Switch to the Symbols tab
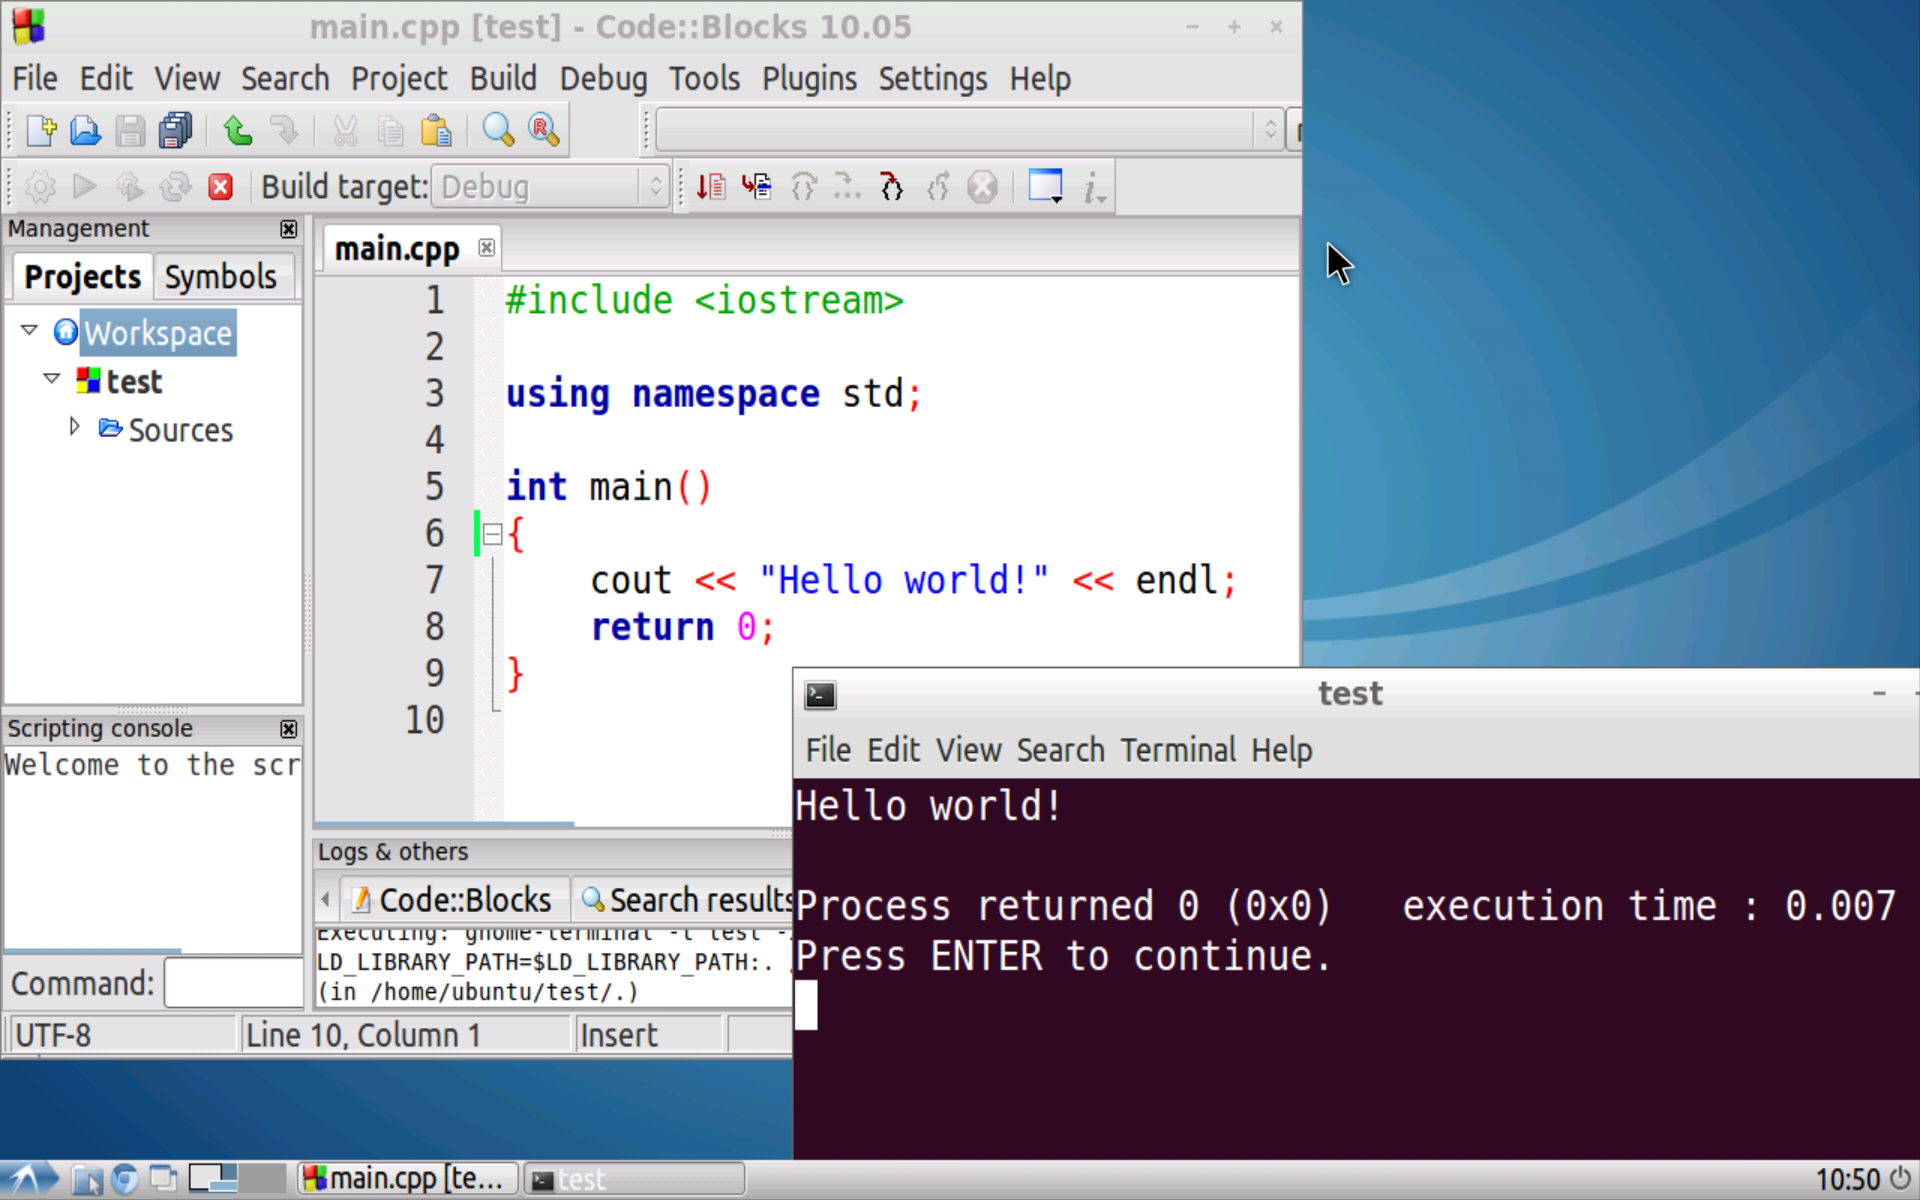This screenshot has height=1200, width=1920. pyautogui.click(x=220, y=277)
